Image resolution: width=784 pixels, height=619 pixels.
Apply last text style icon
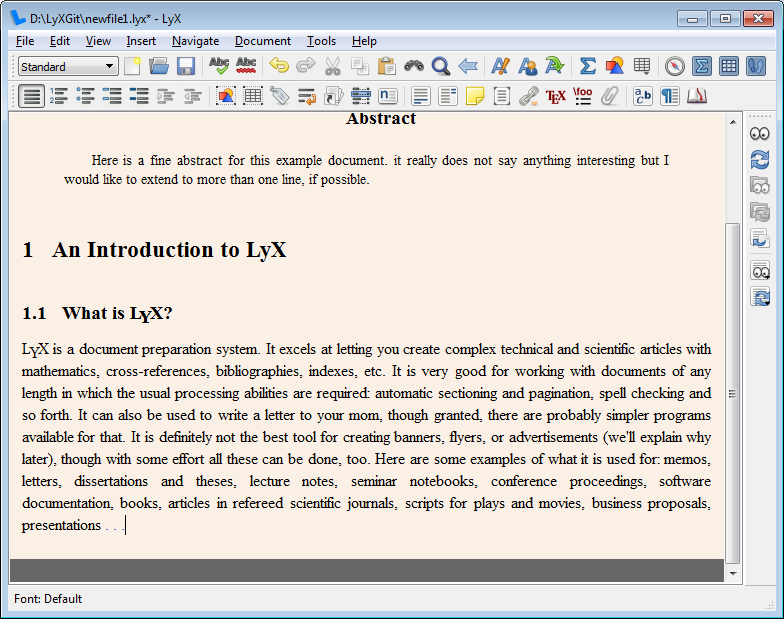pyautogui.click(x=554, y=66)
